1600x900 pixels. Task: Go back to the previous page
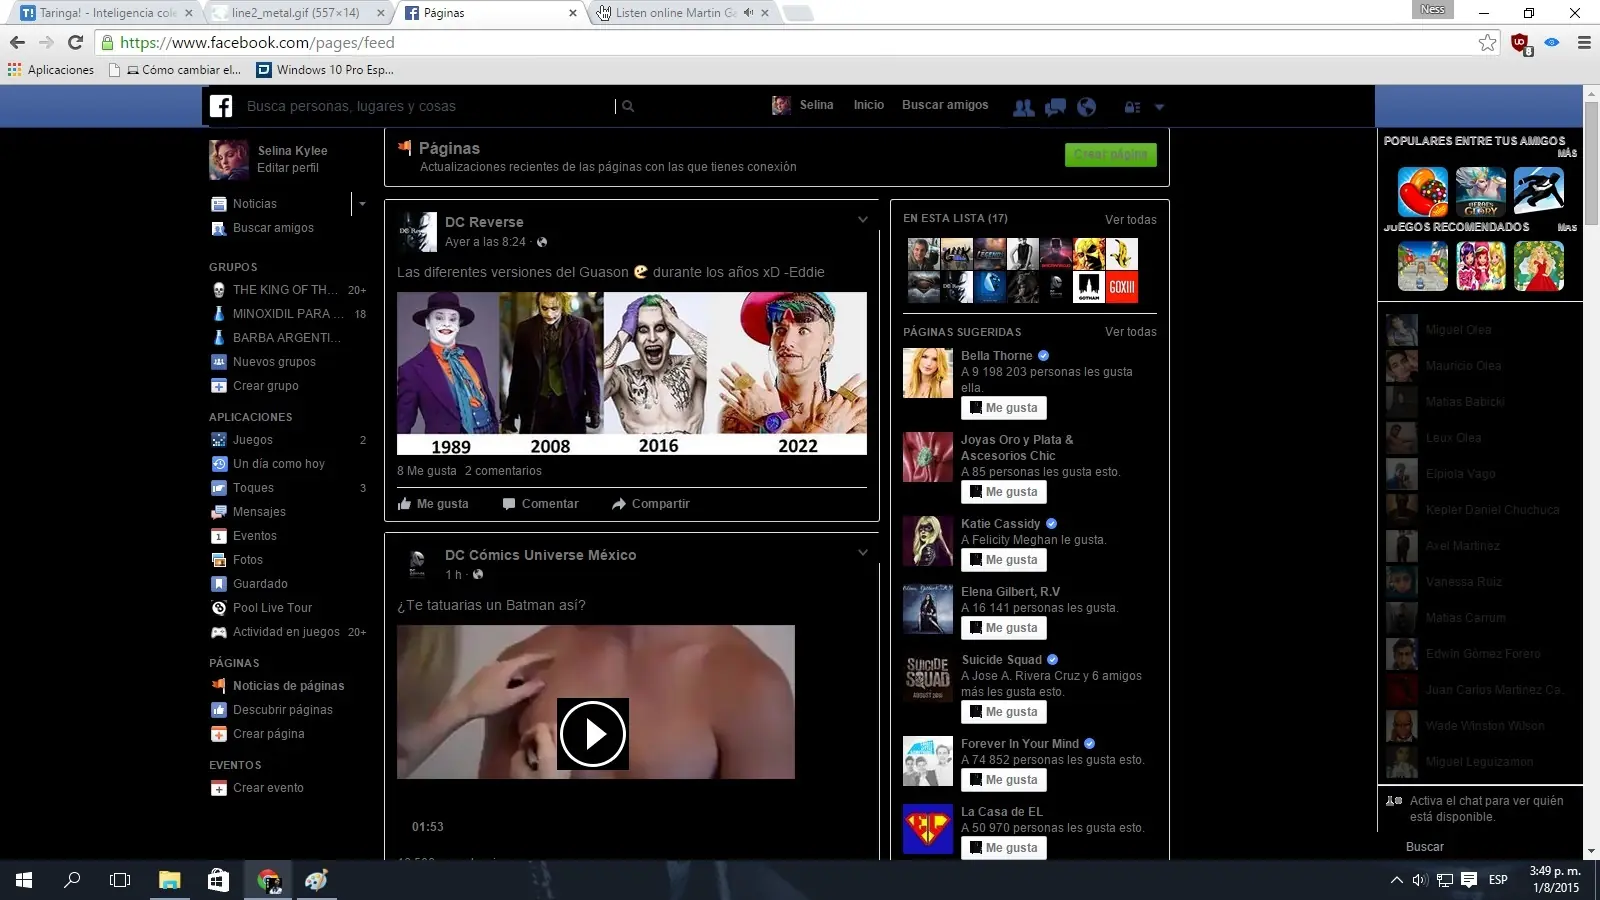point(17,43)
